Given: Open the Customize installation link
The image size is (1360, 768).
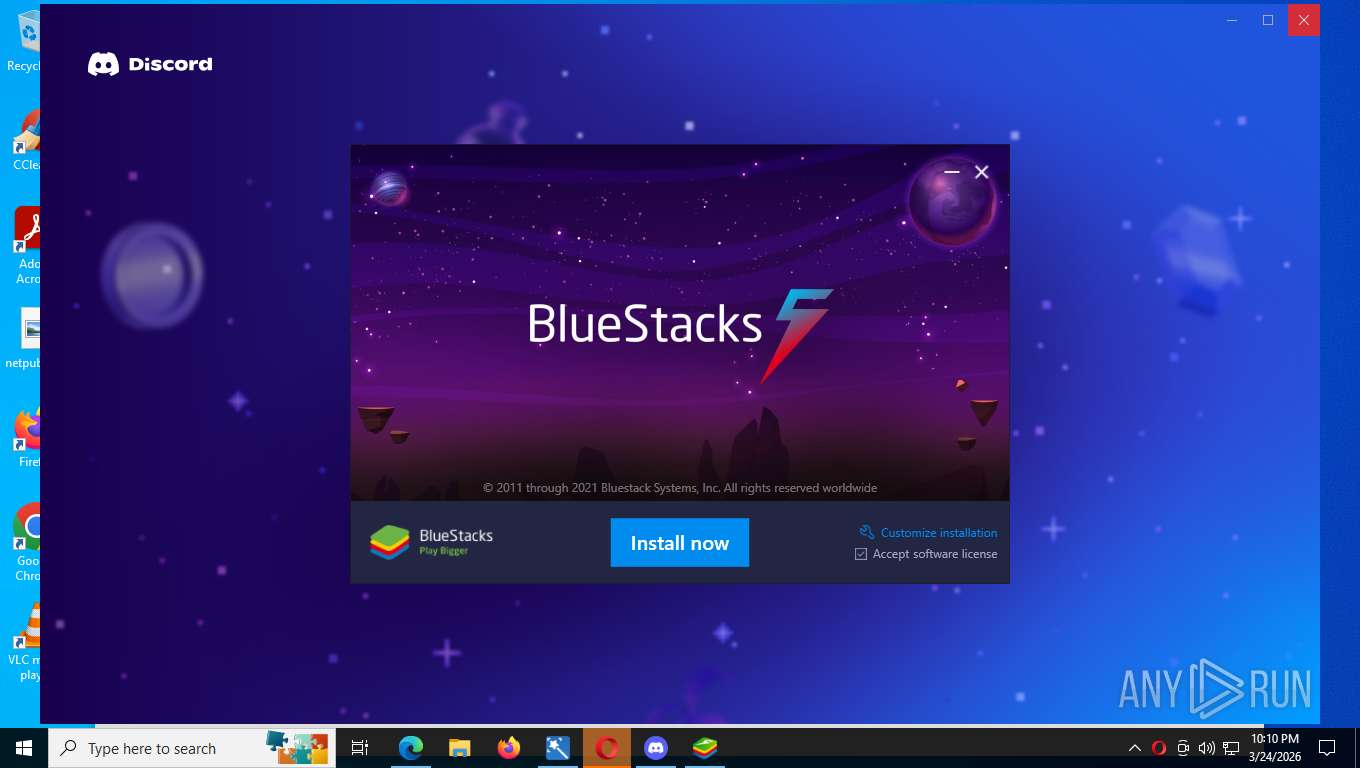Looking at the screenshot, I should (x=938, y=533).
